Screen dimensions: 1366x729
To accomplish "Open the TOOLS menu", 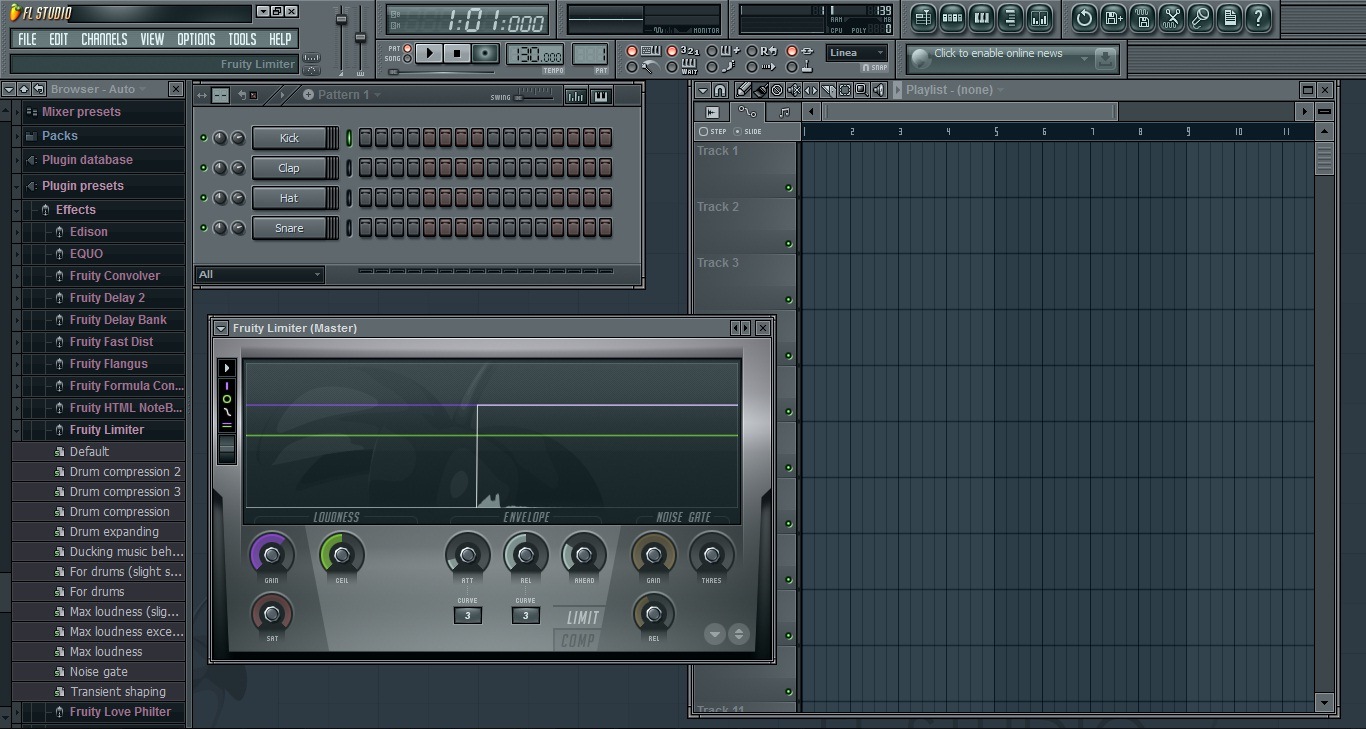I will (242, 39).
